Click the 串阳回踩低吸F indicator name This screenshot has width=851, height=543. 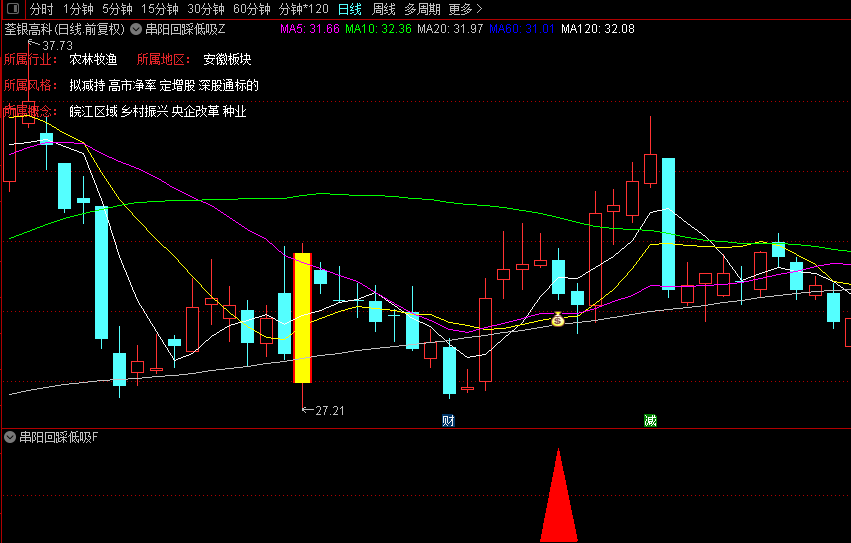click(x=59, y=437)
